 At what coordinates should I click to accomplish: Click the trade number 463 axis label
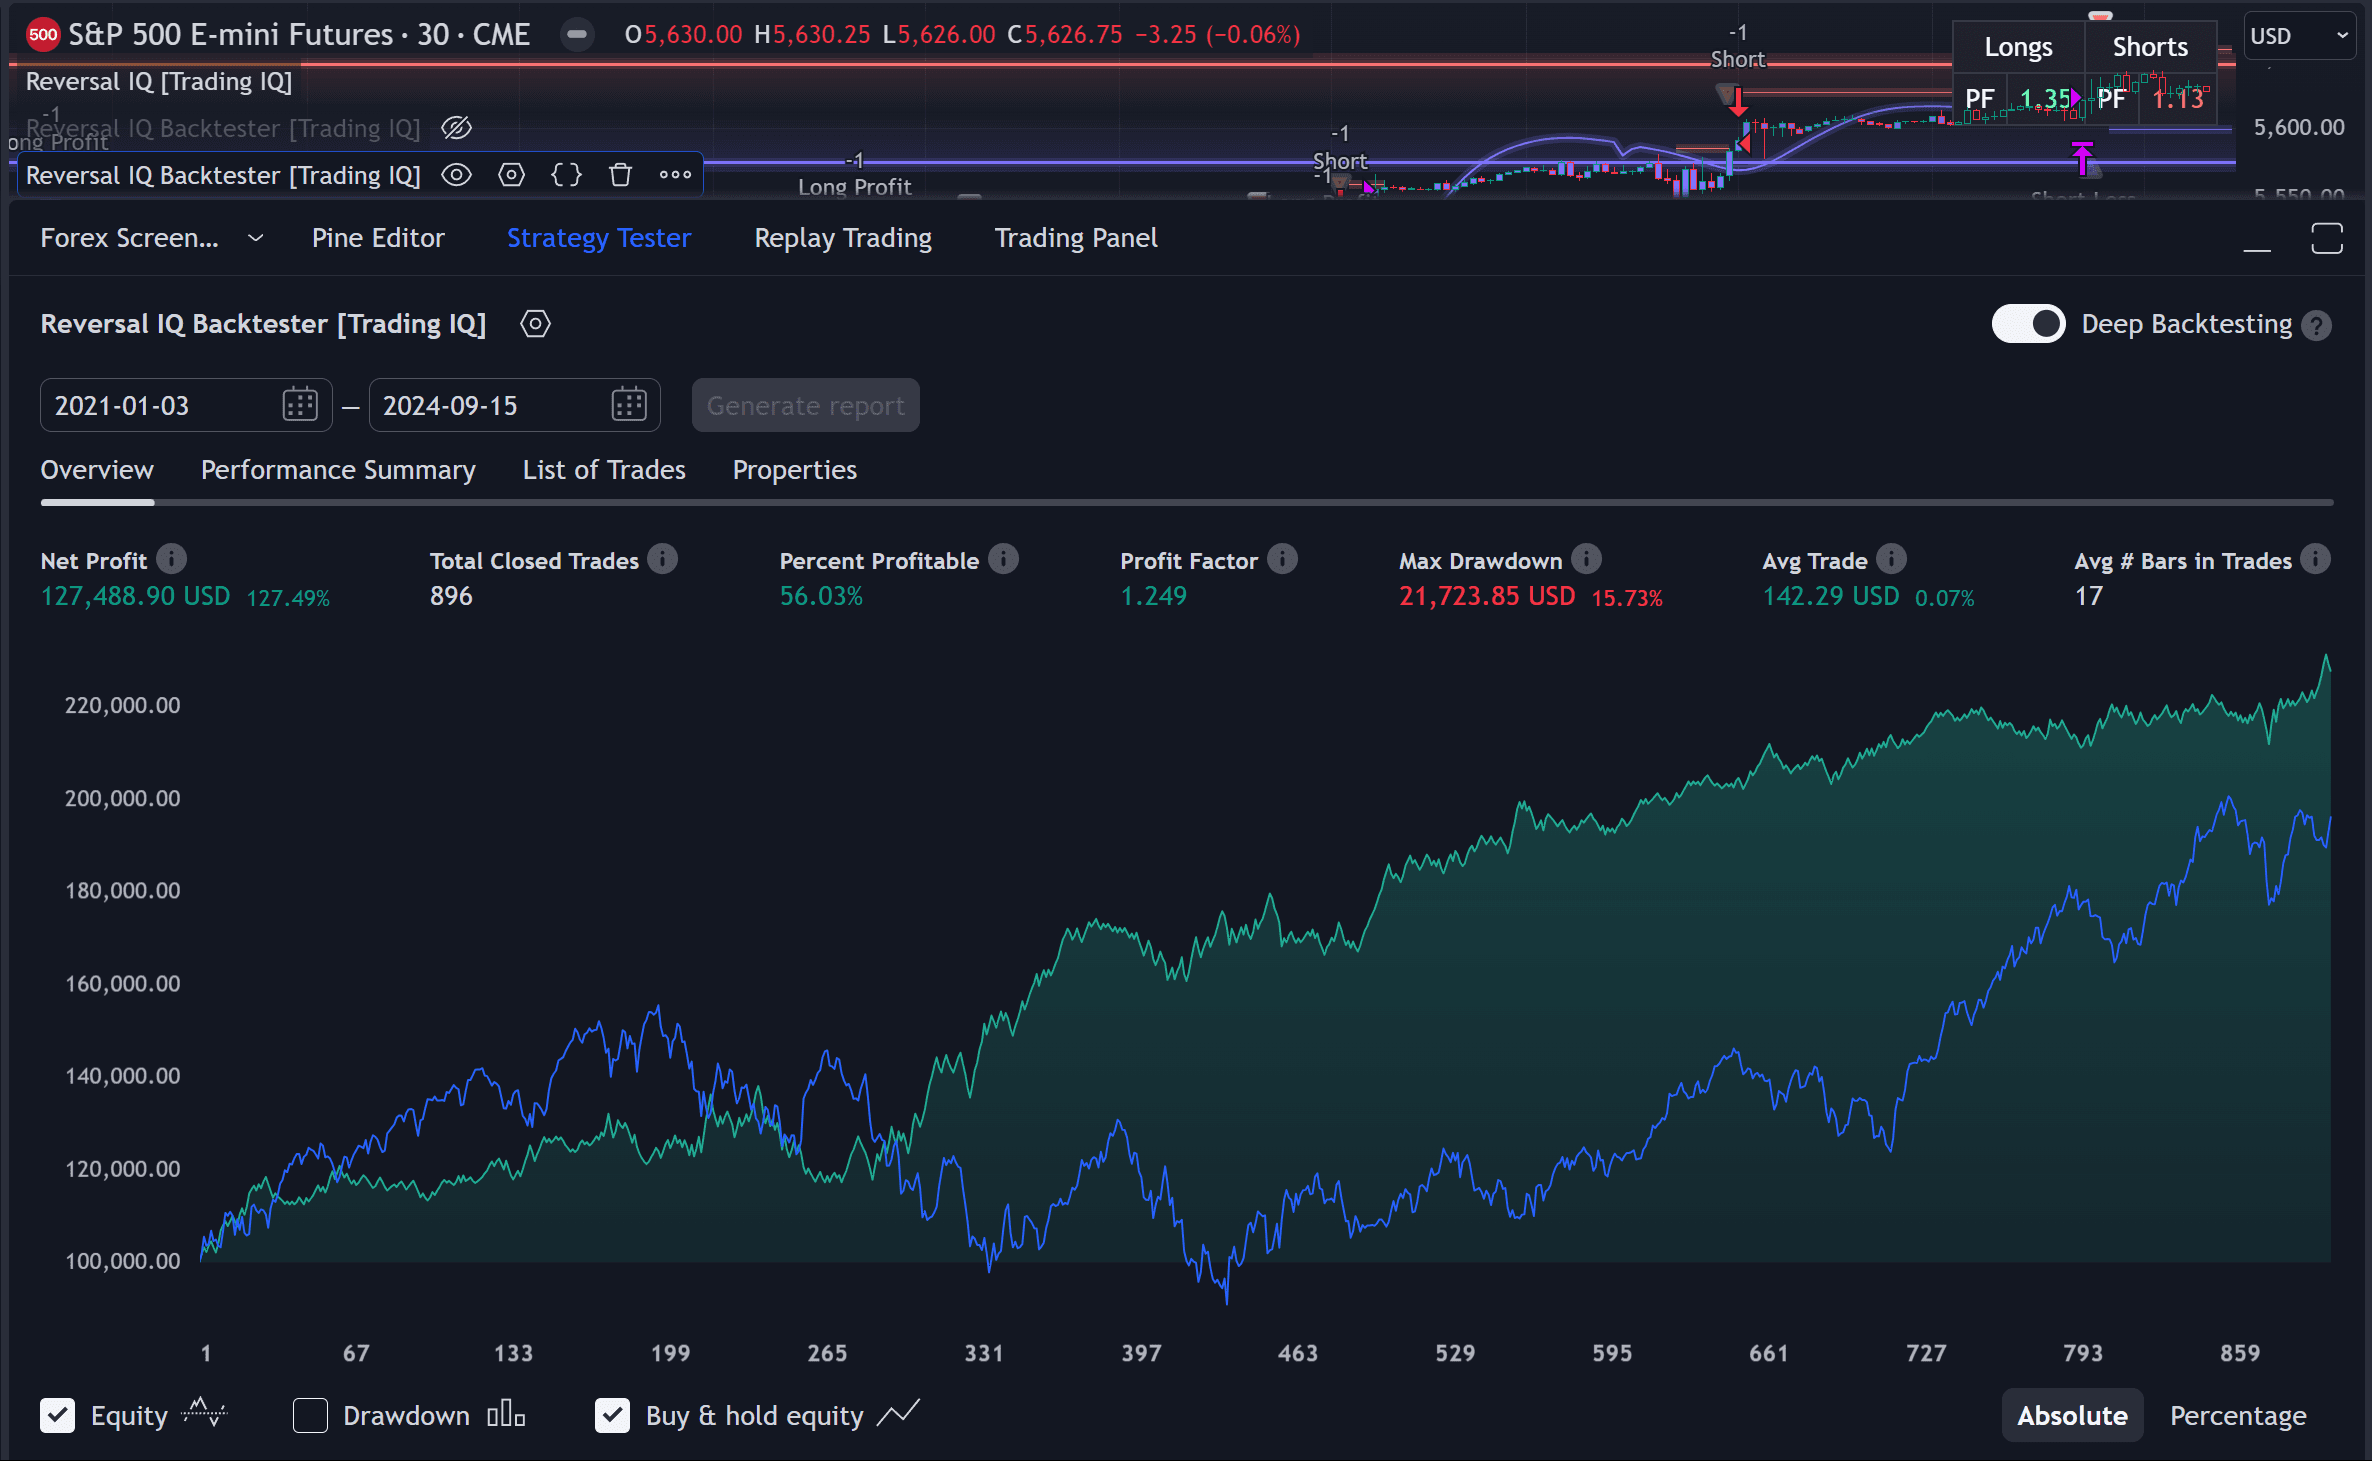tap(1297, 1353)
